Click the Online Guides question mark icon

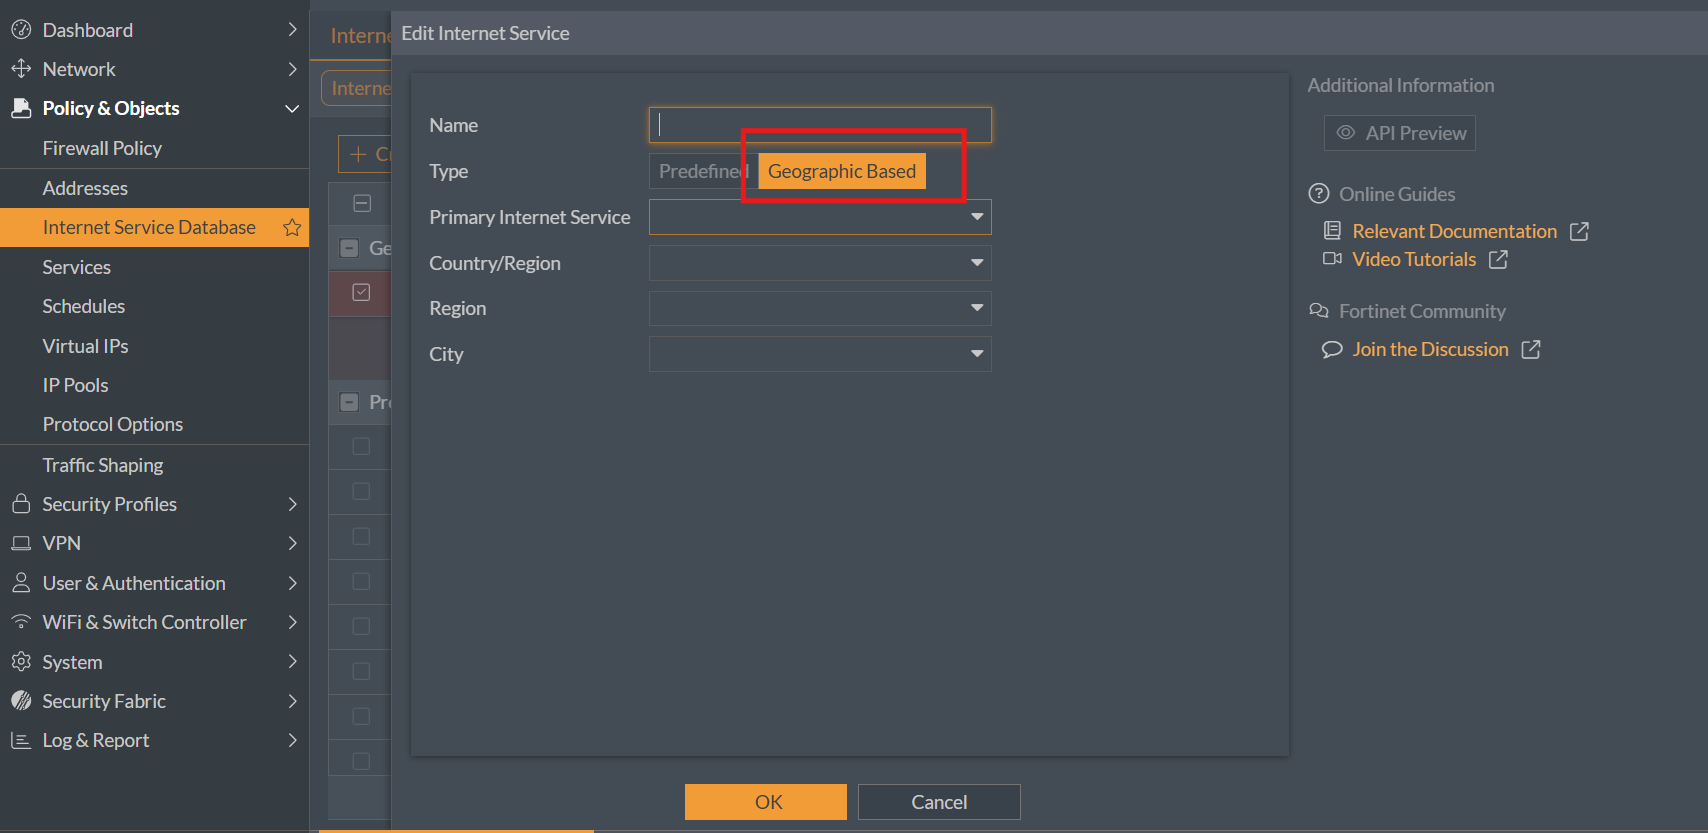[x=1319, y=194]
